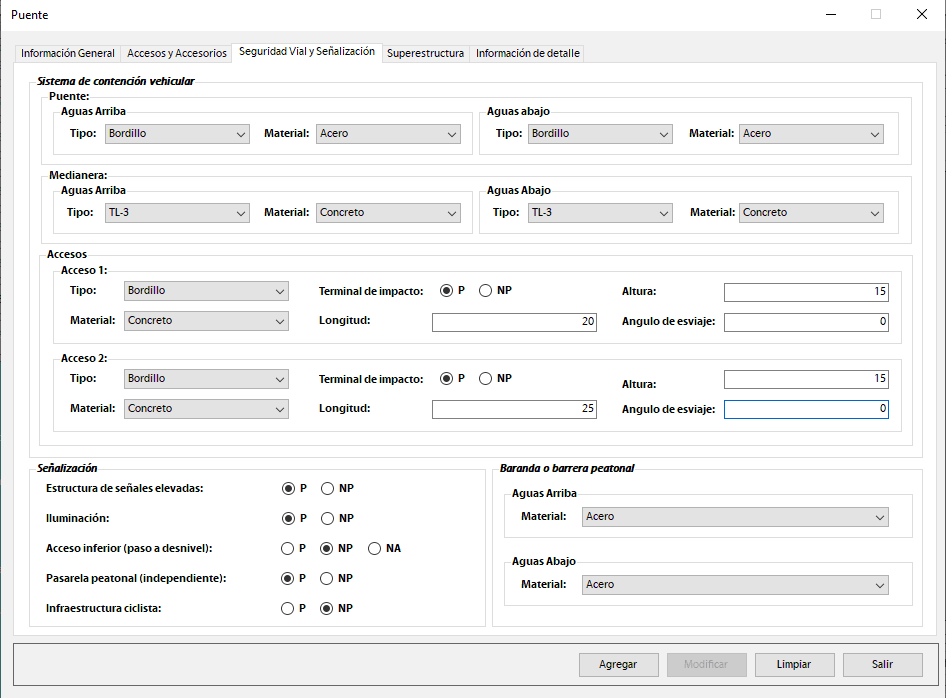
Task: Open the Información de detalle tab
Action: tap(527, 53)
